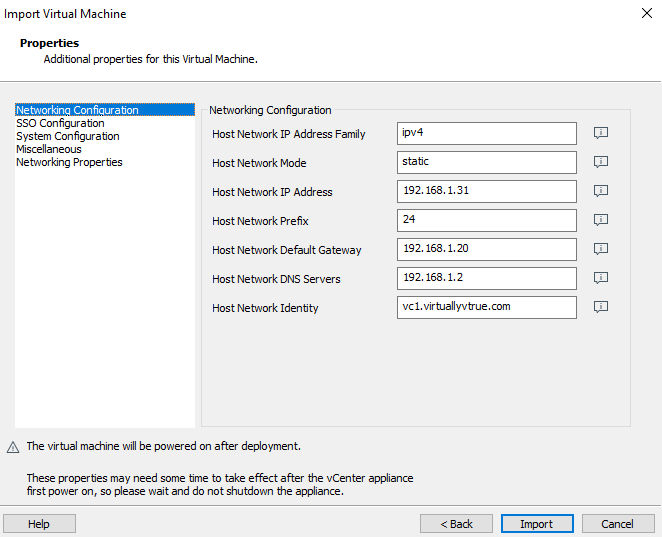Select the Miscellaneous category
The image size is (662, 537).
(49, 149)
